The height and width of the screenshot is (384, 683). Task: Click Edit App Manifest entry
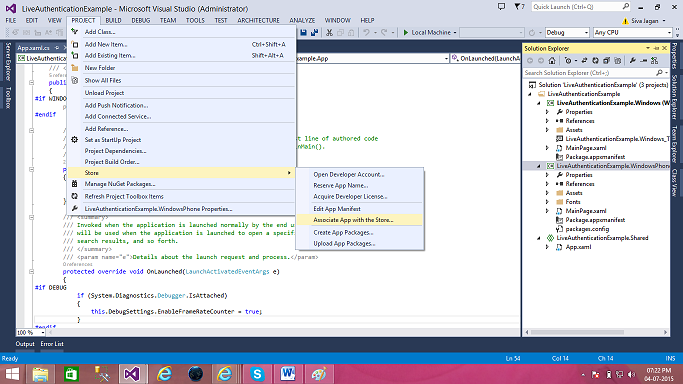click(360, 209)
